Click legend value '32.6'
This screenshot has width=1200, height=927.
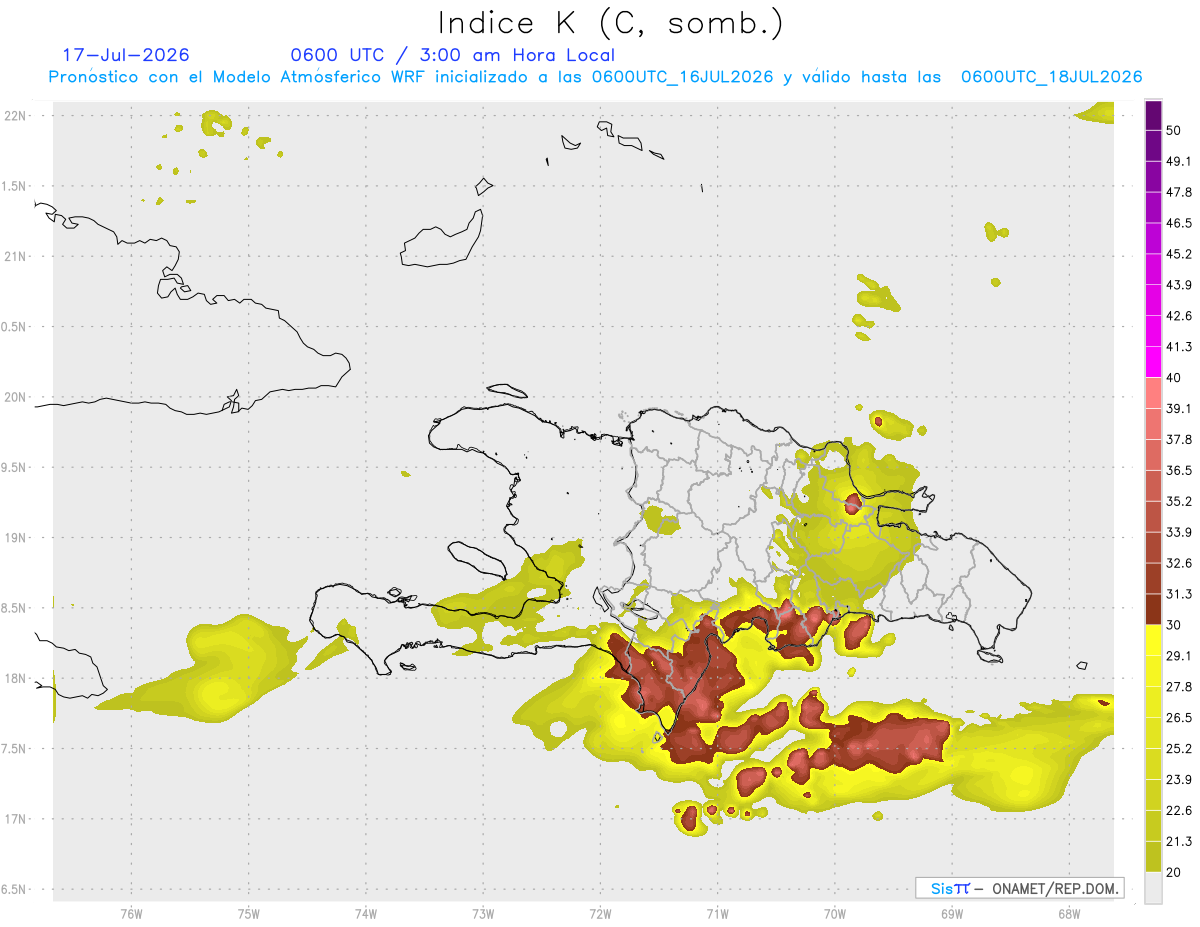pos(1179,563)
